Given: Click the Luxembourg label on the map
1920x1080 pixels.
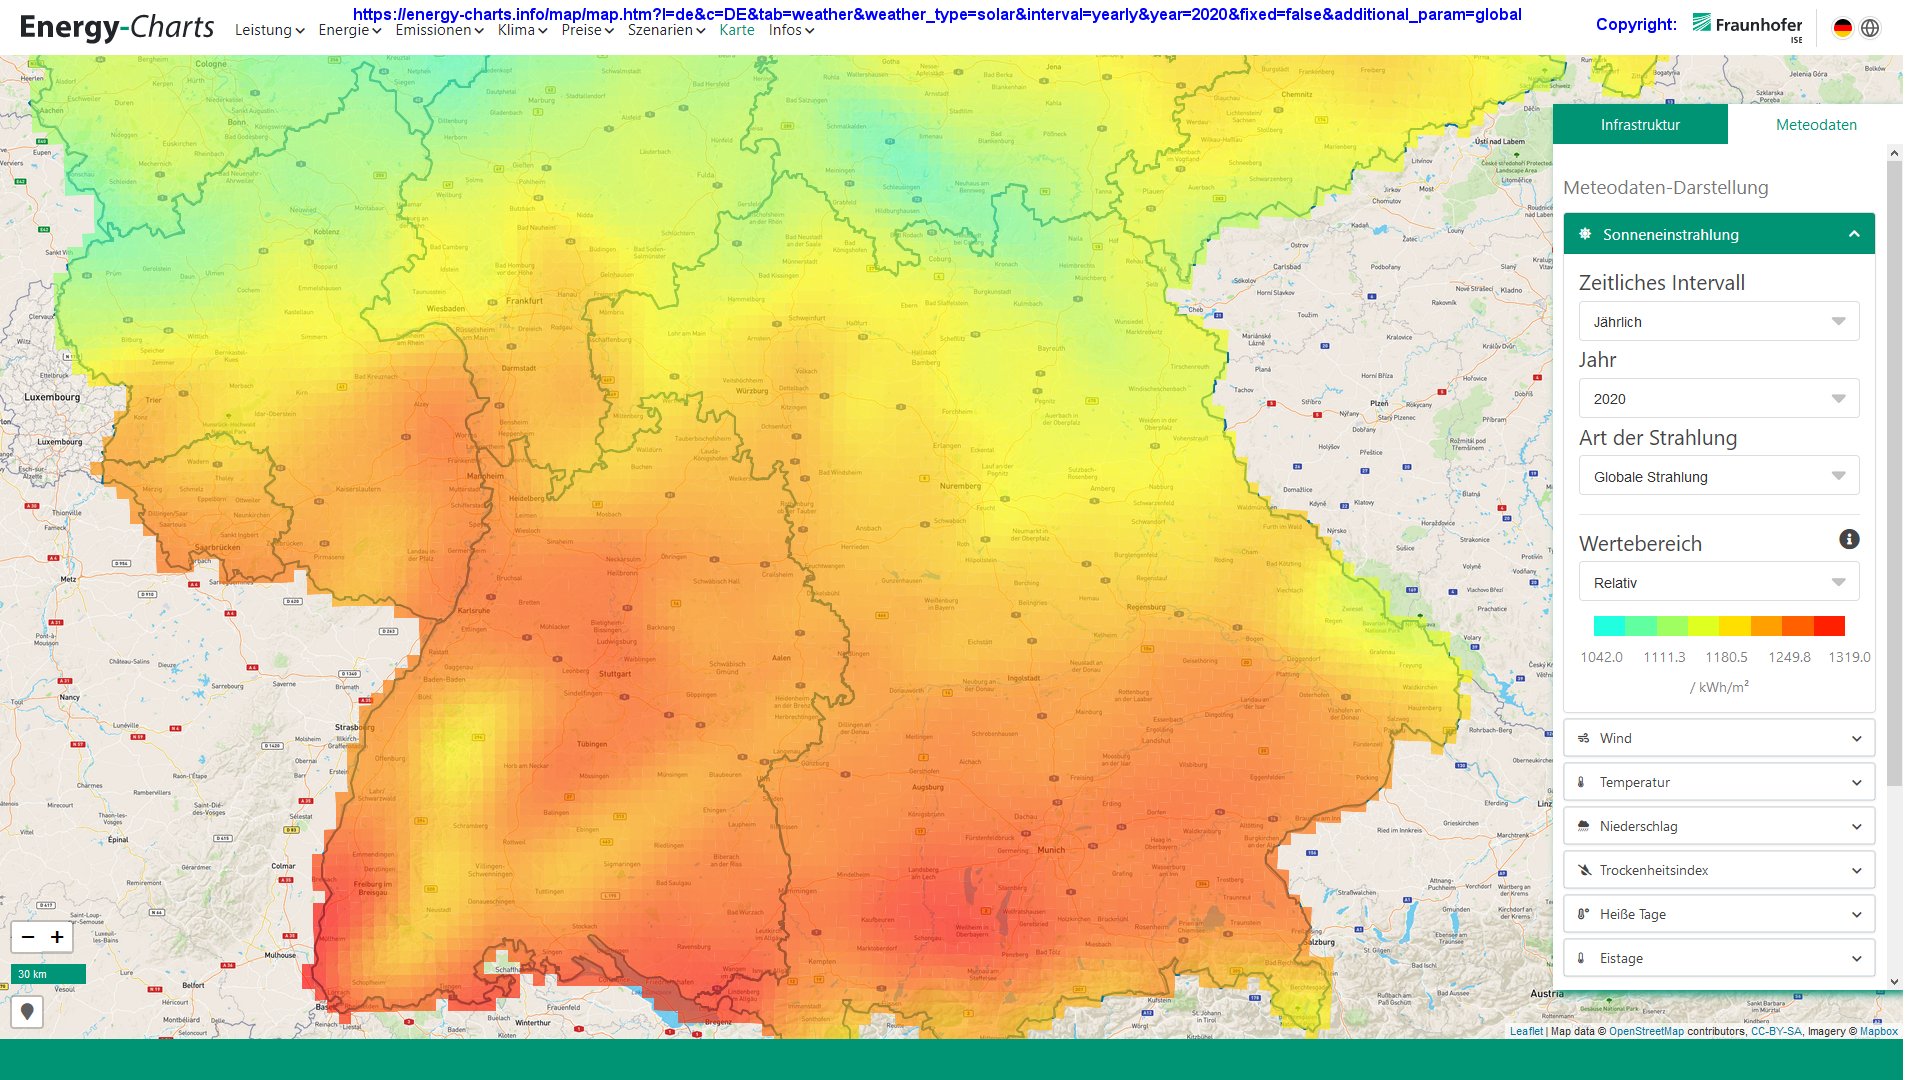Looking at the screenshot, I should click(x=52, y=397).
